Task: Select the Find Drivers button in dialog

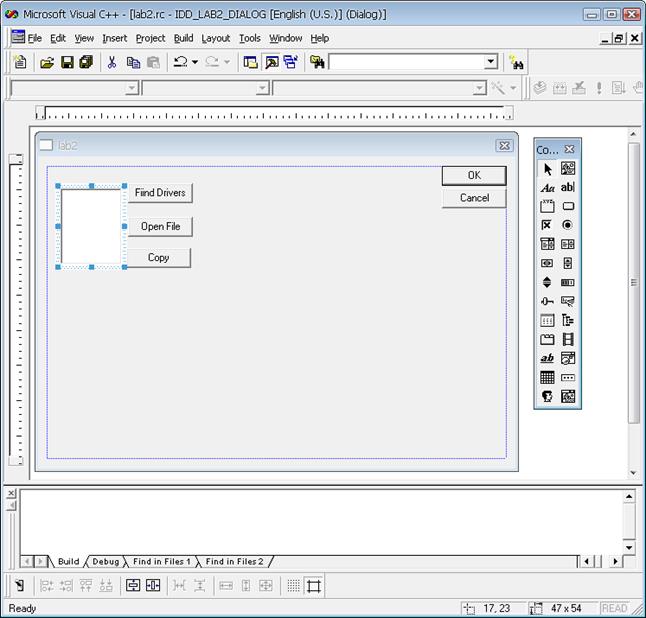Action: tap(160, 193)
